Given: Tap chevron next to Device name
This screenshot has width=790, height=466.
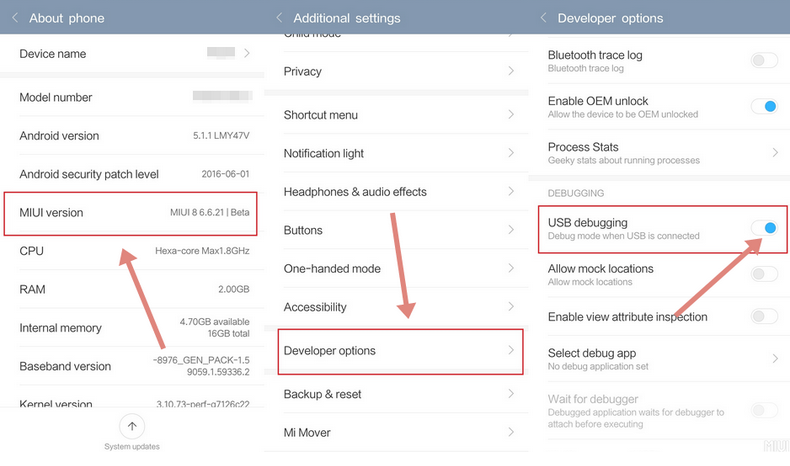Looking at the screenshot, I should coord(247,53).
